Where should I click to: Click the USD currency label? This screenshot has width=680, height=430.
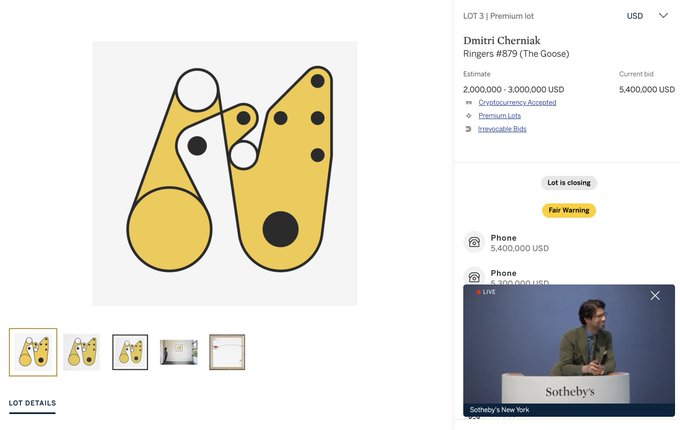pyautogui.click(x=634, y=16)
